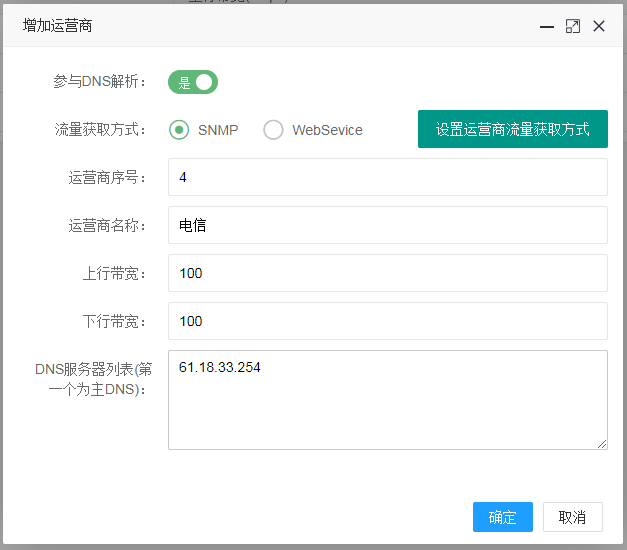The image size is (627, 550).
Task: Click the 61.18.33.254 DNS entry
Action: (x=219, y=368)
